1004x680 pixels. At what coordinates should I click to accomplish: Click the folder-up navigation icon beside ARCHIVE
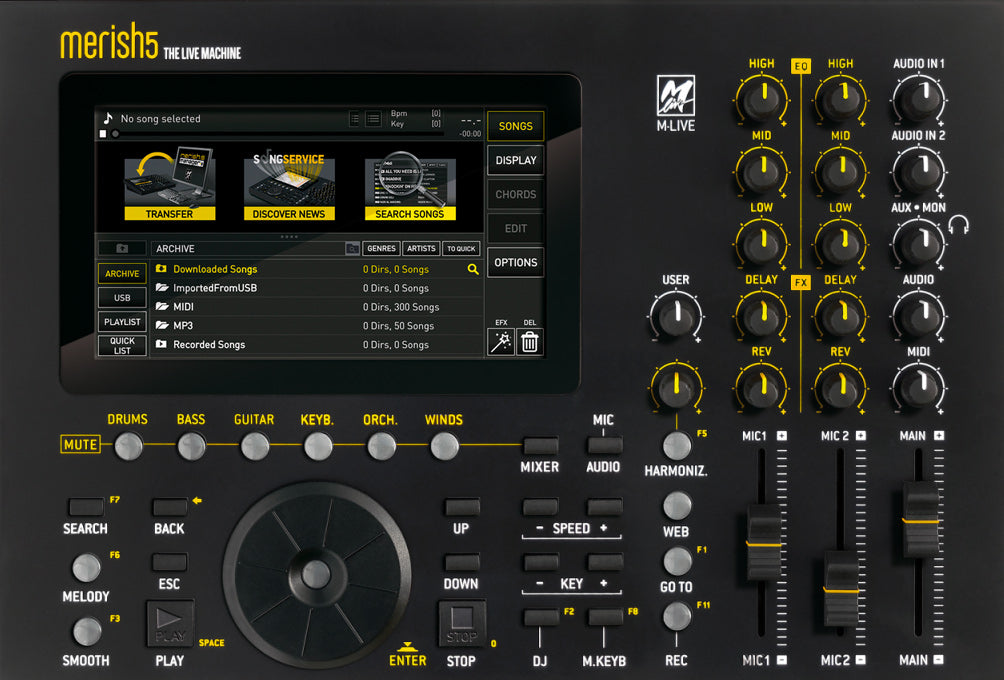click(121, 248)
